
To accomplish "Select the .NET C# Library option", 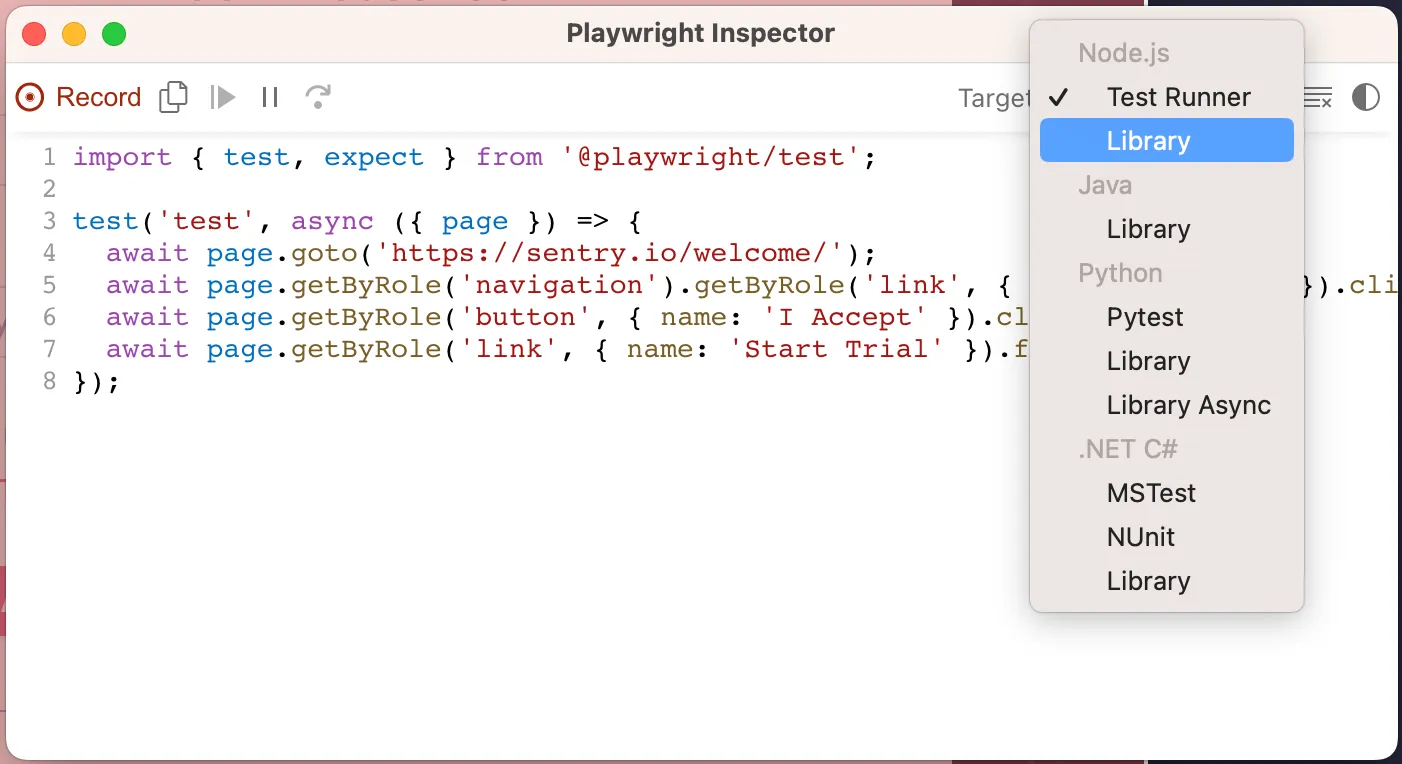I will [x=1148, y=581].
